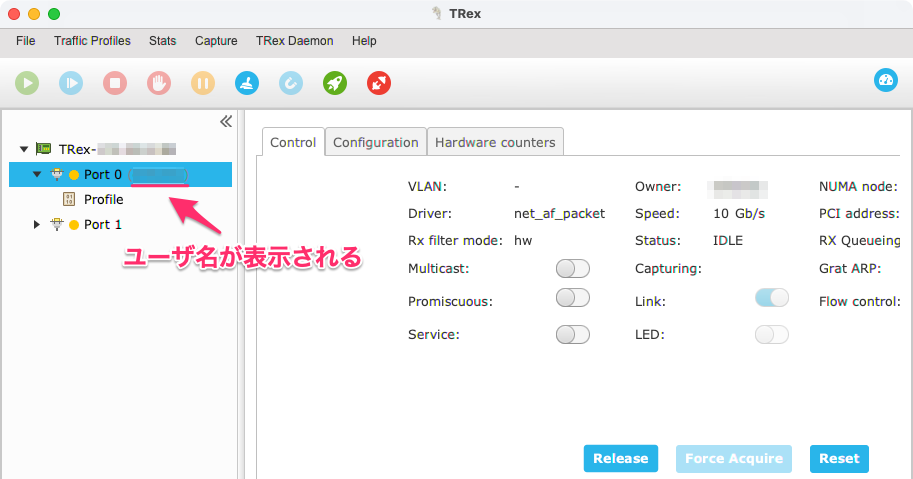Click the TRex server board icon
This screenshot has width=913, height=479.
point(43,149)
